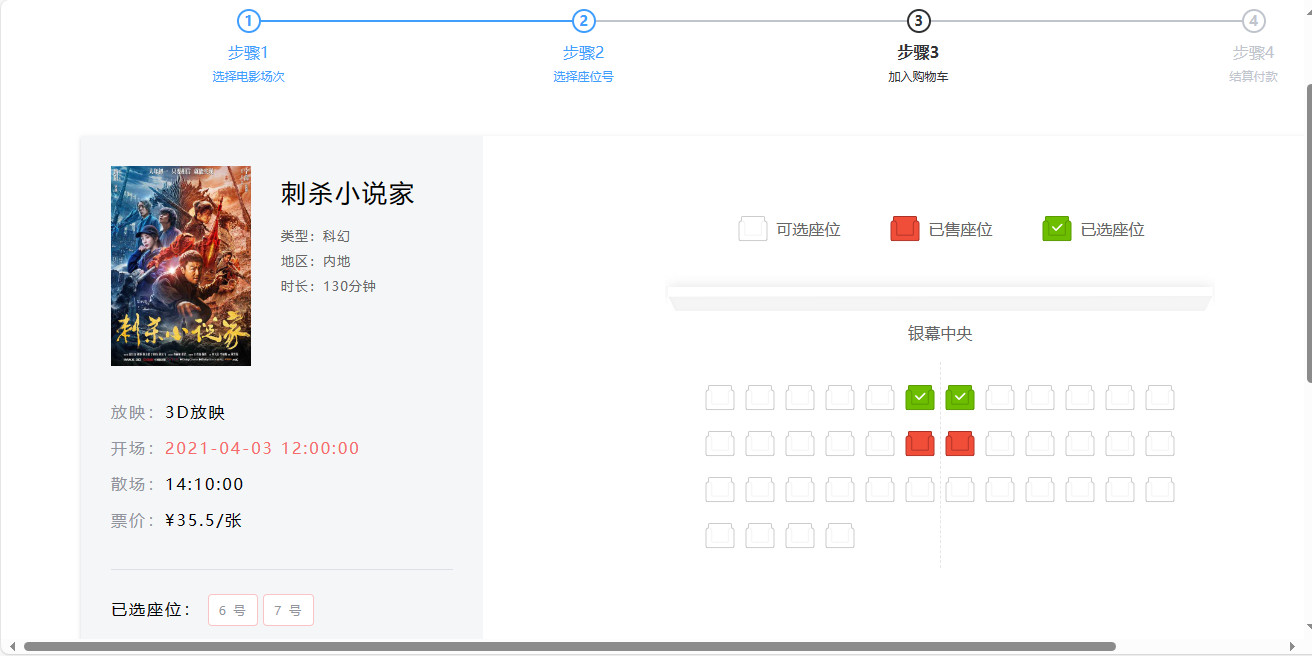Choose the seventh seat in row three
This screenshot has width=1312, height=656.
pos(960,490)
